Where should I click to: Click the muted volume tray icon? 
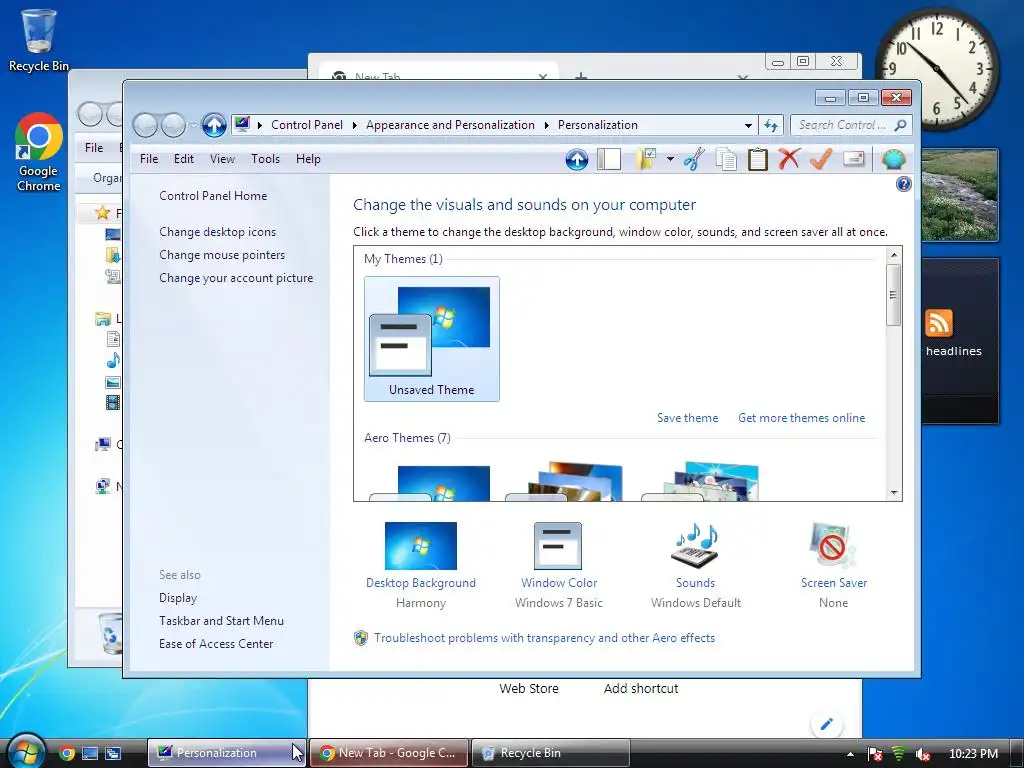[x=923, y=754]
